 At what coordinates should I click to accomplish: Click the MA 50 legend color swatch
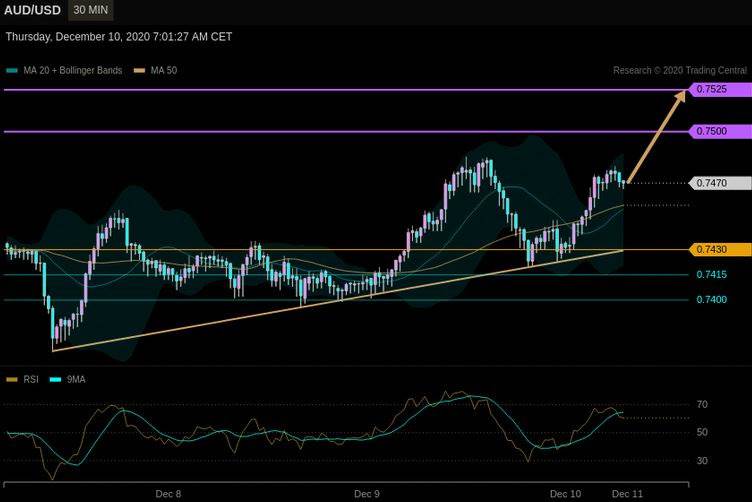(140, 70)
